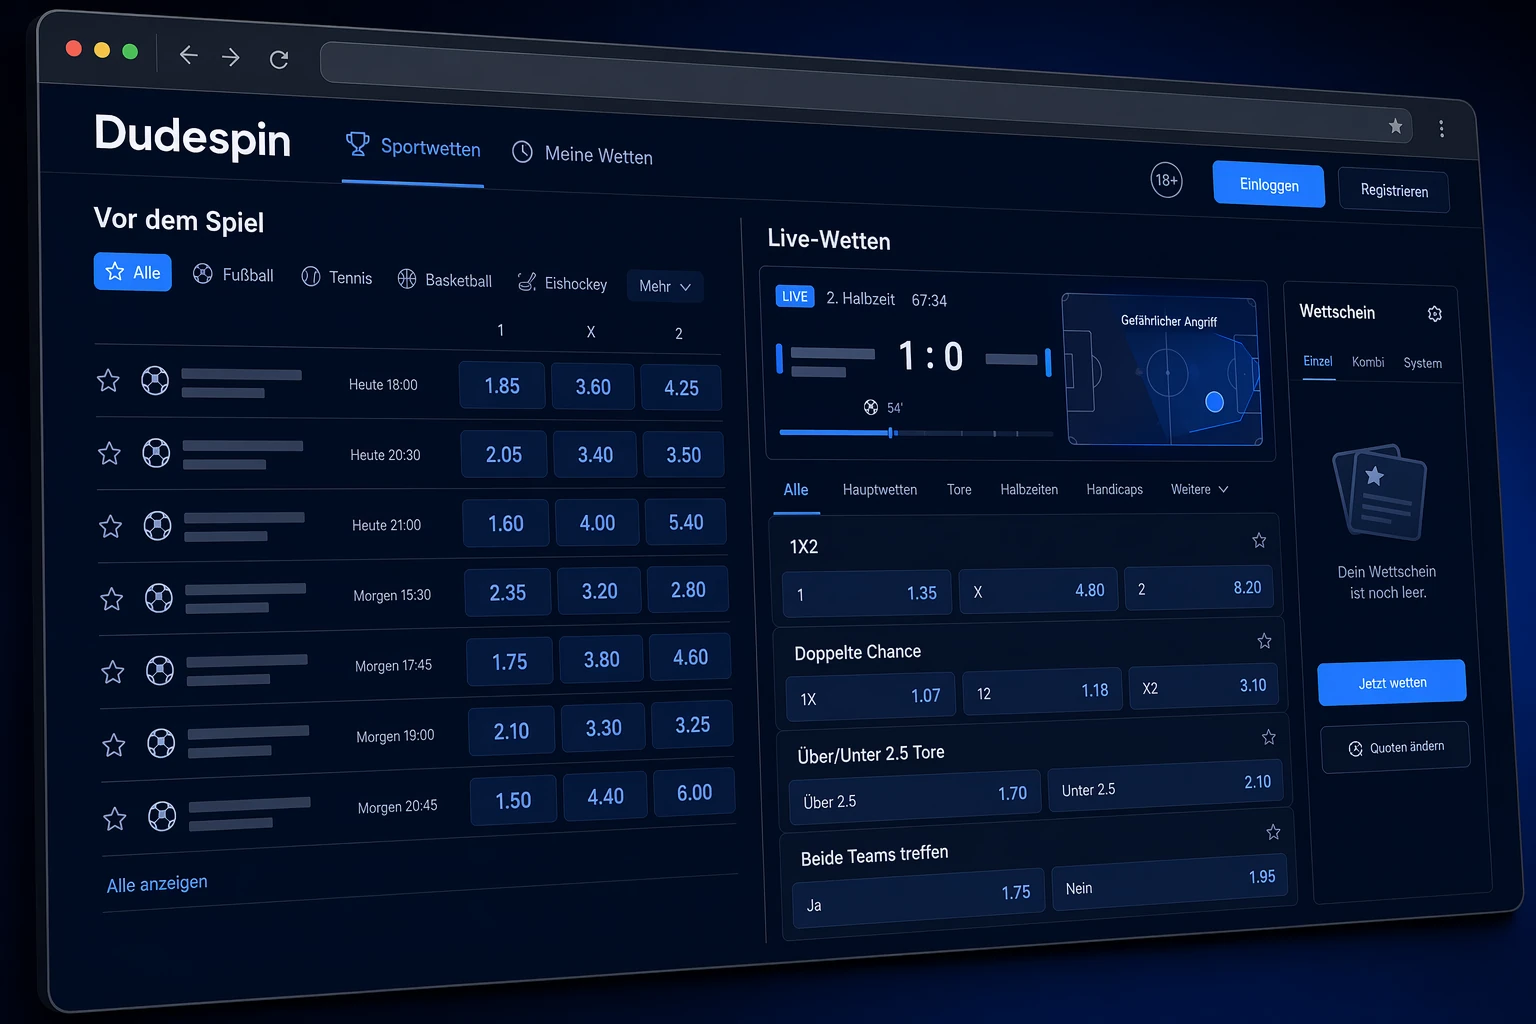Filter pre-match games by Fußball
Screen dimensions: 1536x1024
point(233,274)
